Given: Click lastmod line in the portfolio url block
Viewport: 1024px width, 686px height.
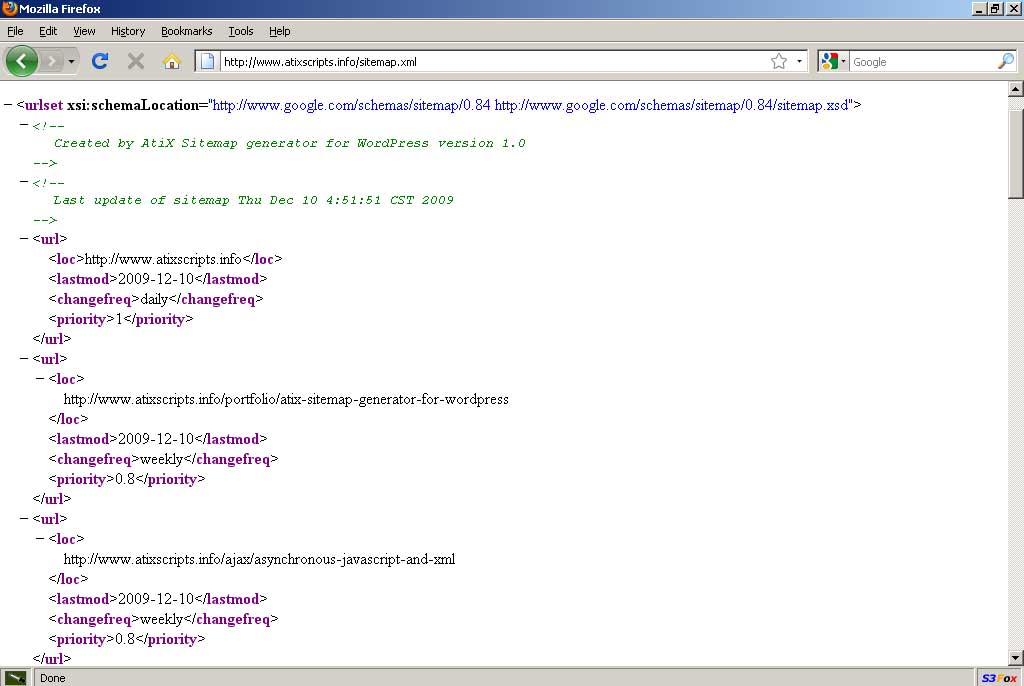Looking at the screenshot, I should point(157,439).
